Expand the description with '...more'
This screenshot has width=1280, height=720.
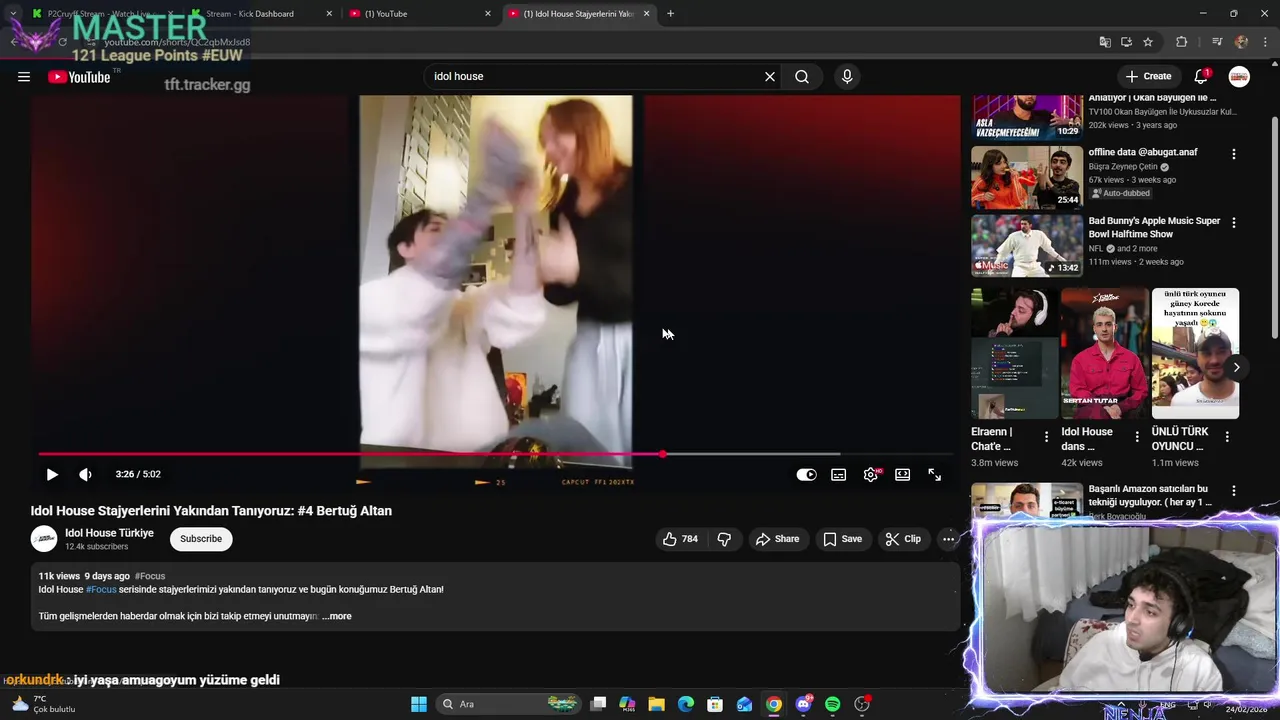(337, 616)
